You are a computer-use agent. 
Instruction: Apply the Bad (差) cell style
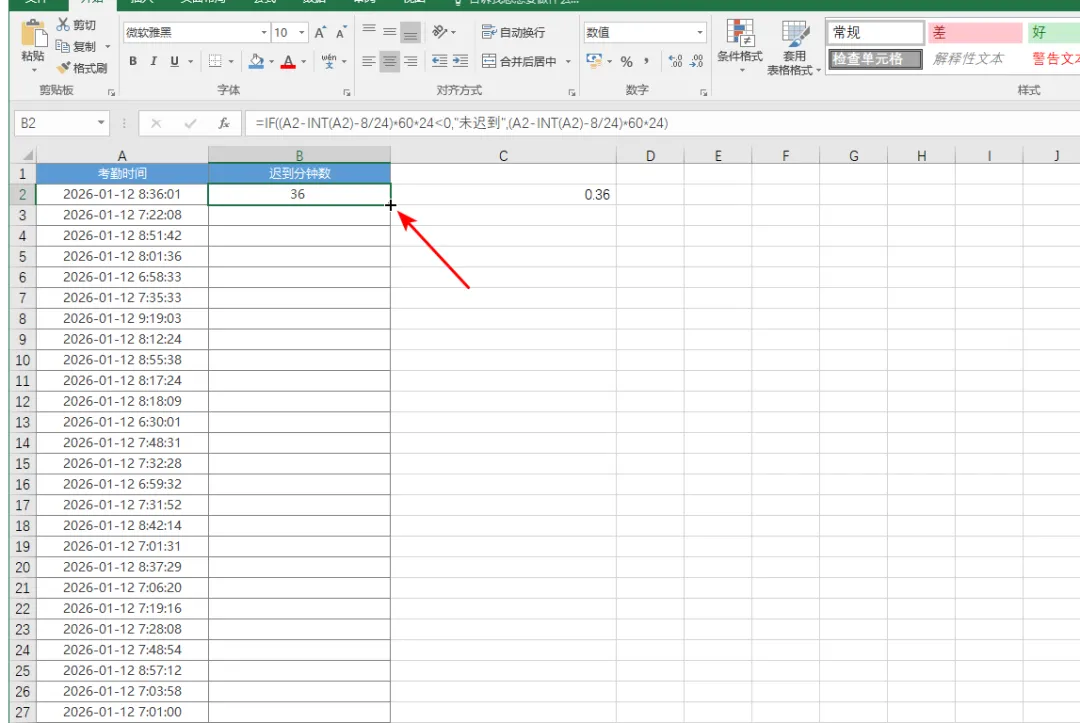tap(975, 32)
